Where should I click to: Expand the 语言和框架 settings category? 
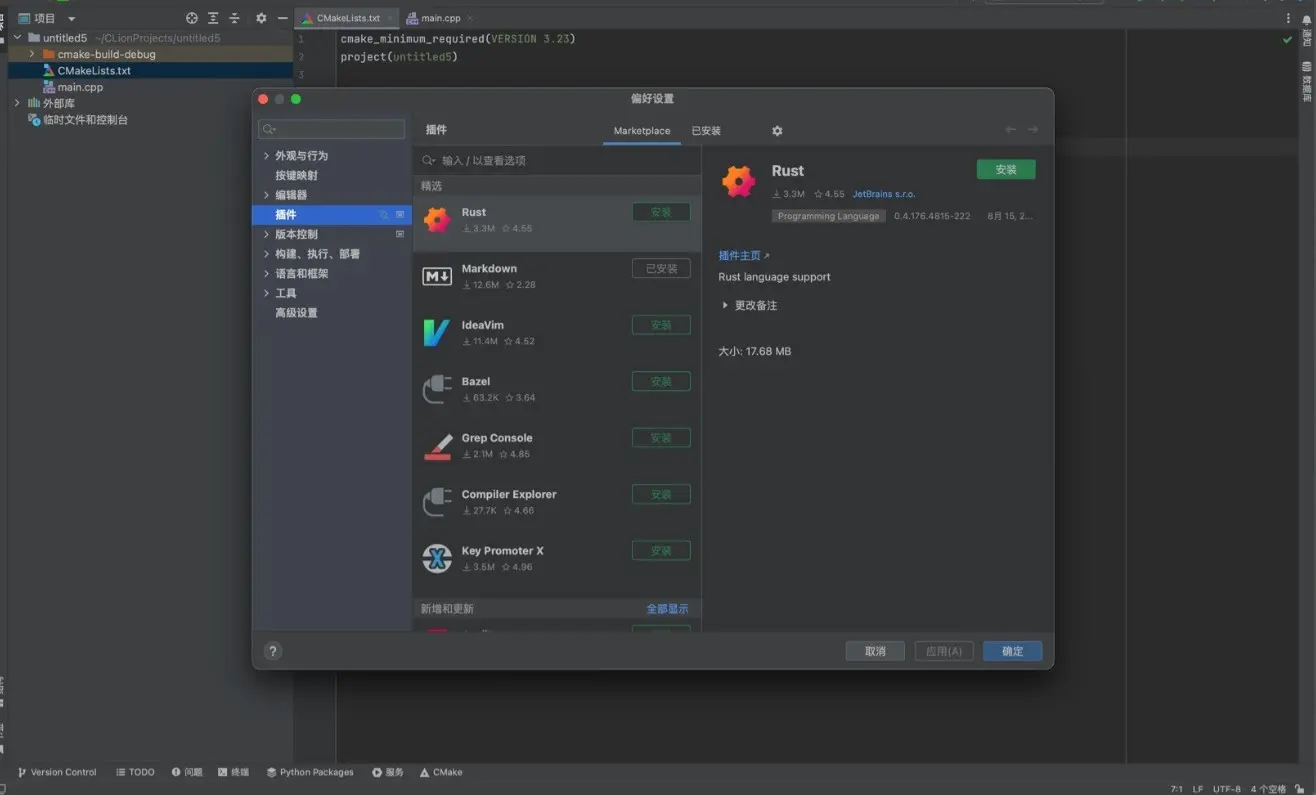[x=266, y=273]
